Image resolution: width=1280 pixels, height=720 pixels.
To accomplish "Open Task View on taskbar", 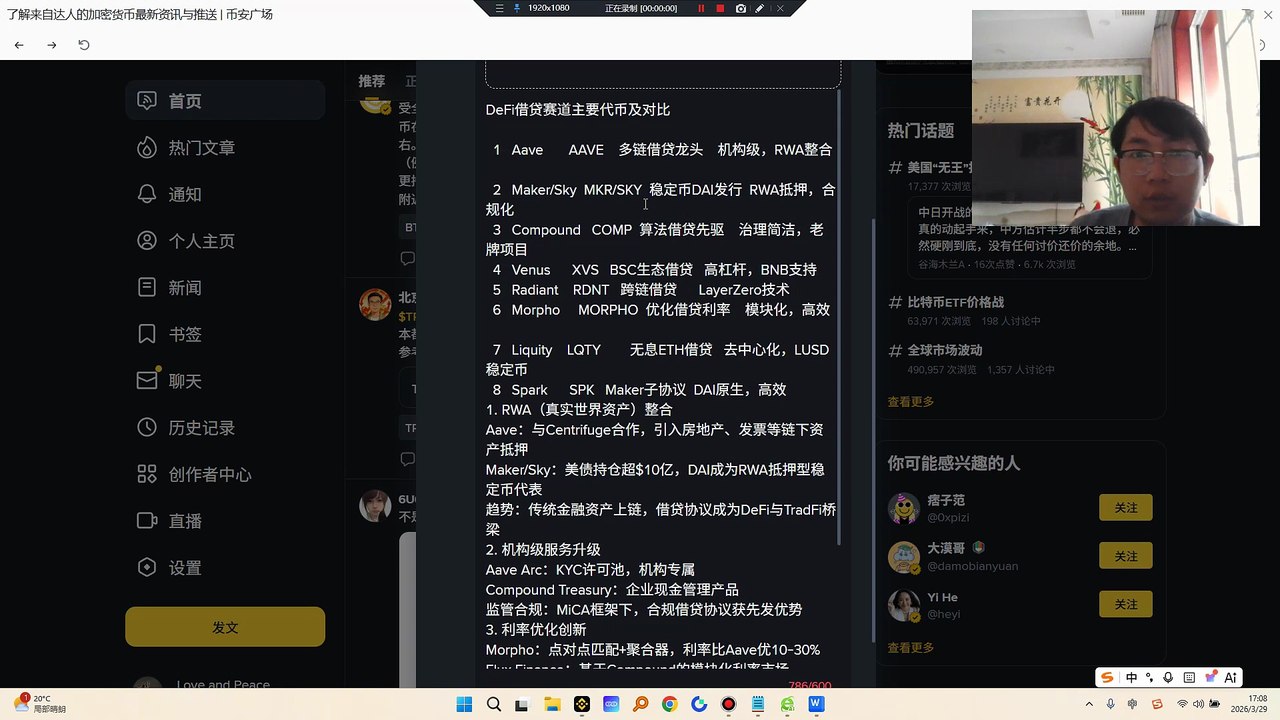I will tap(522, 705).
